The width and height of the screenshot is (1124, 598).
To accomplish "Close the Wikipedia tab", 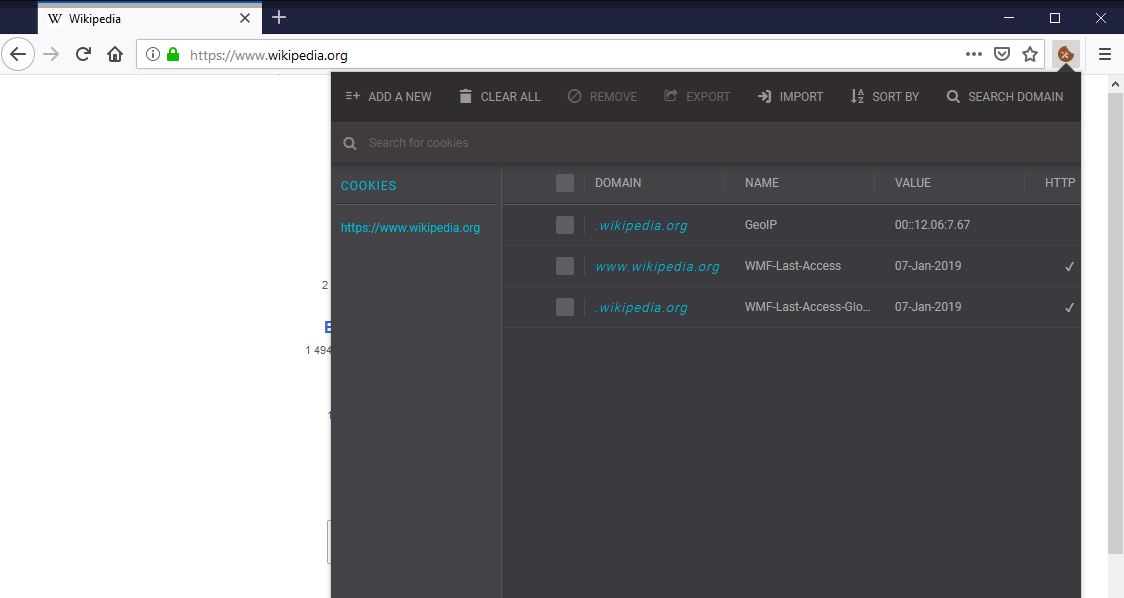I will [244, 19].
